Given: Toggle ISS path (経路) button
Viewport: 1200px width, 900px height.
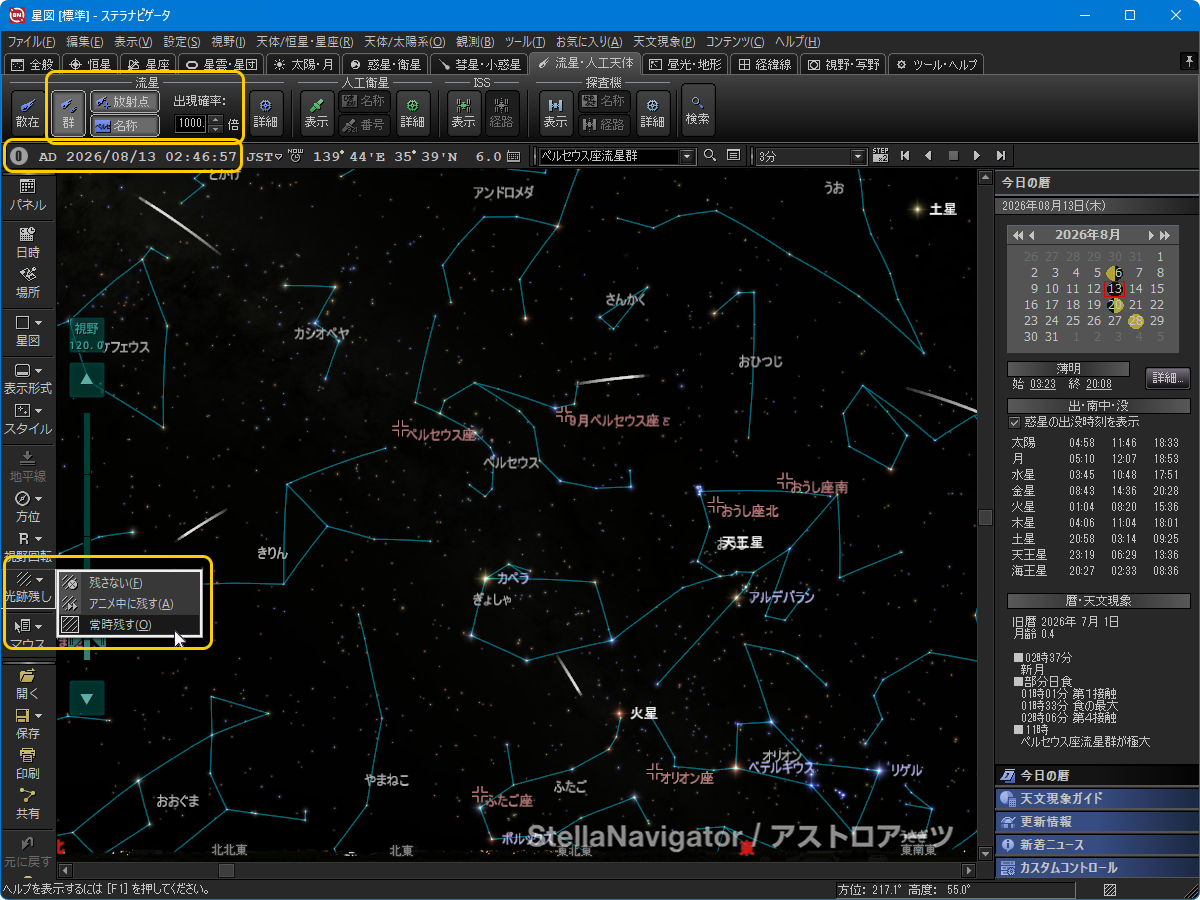Looking at the screenshot, I should coord(501,113).
